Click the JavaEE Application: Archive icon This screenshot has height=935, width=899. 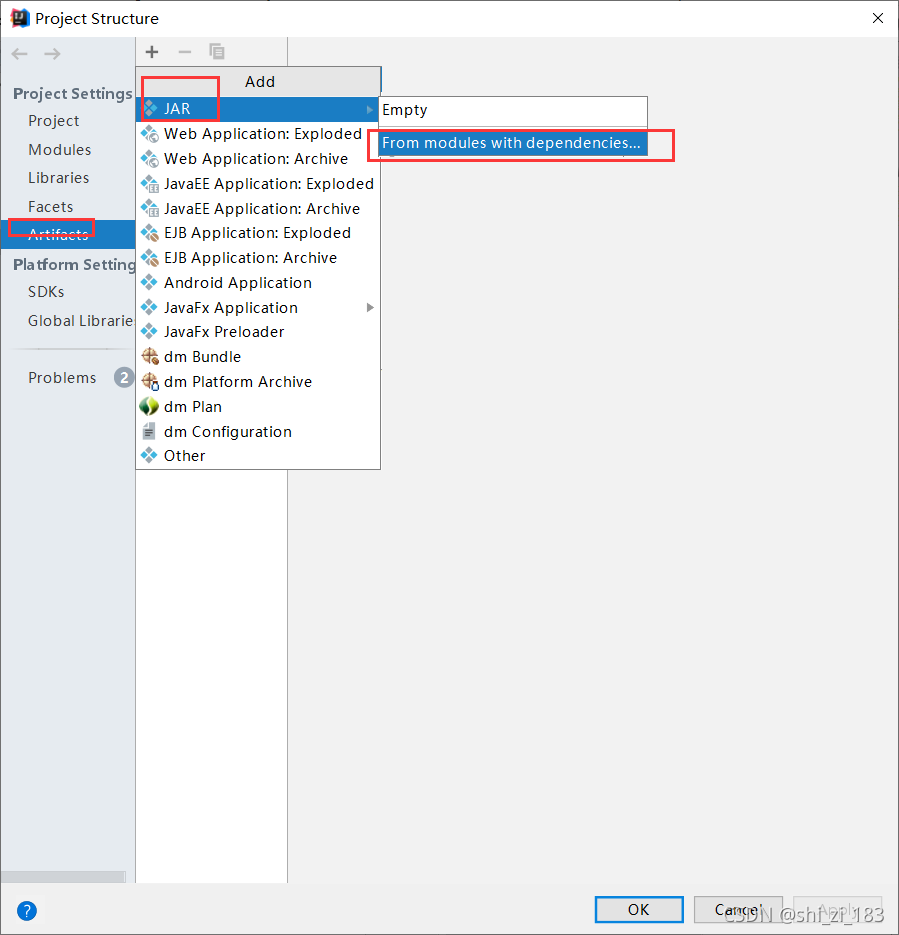coord(150,209)
